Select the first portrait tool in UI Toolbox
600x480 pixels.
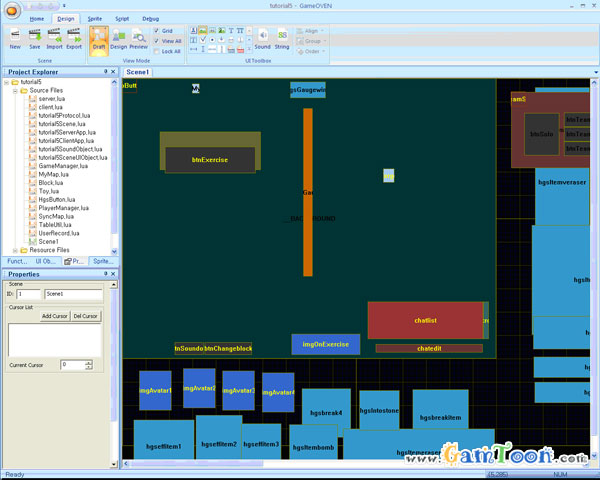point(194,30)
